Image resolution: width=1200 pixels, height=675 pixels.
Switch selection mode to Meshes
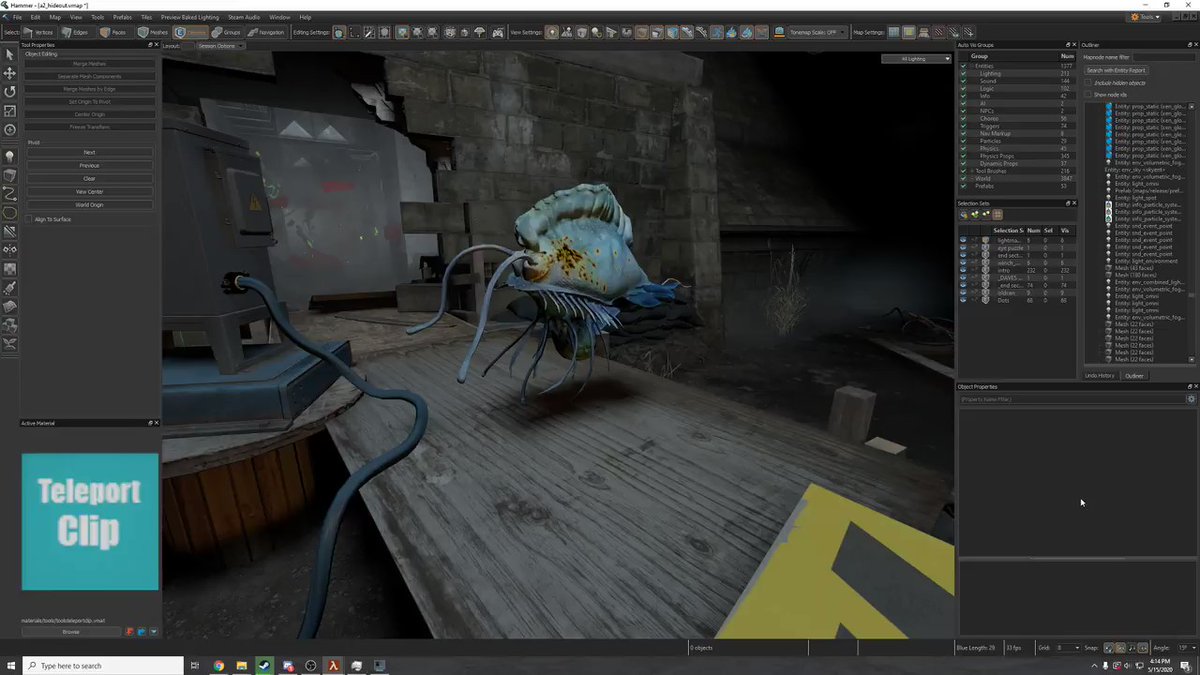pyautogui.click(x=153, y=32)
